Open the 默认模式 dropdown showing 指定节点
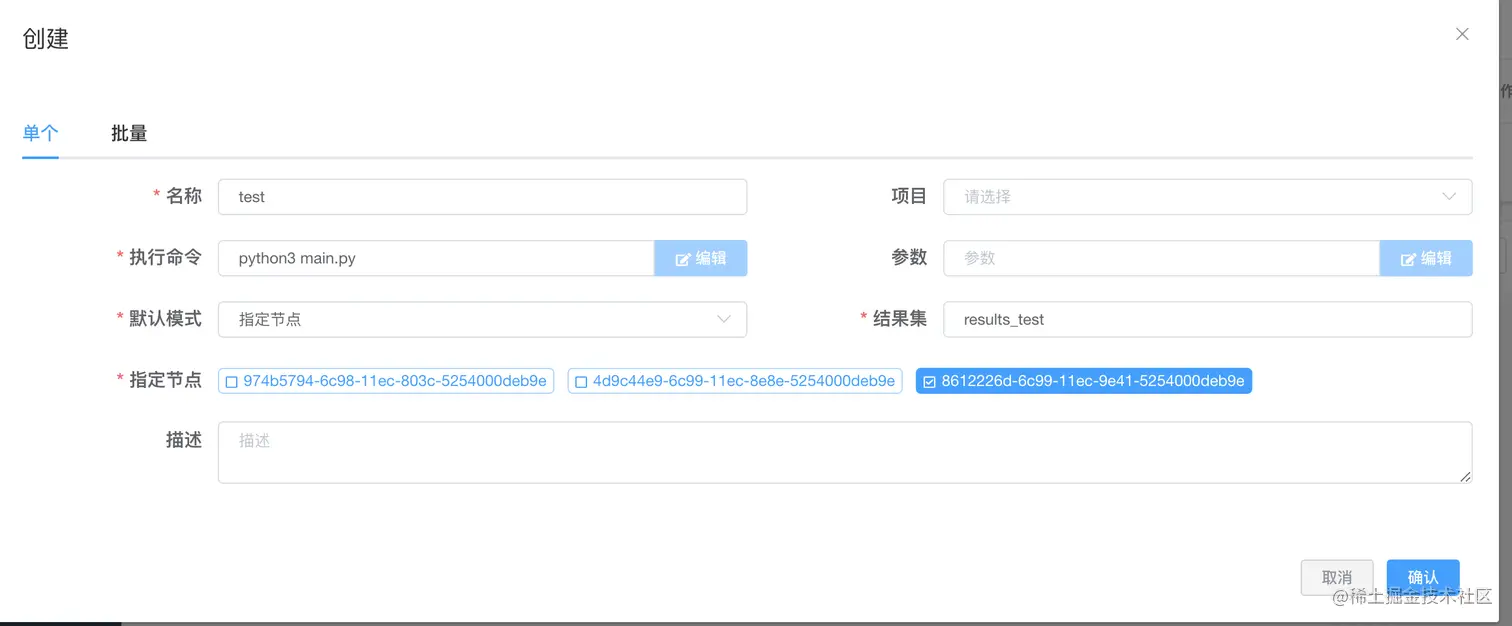The height and width of the screenshot is (626, 1512). click(482, 320)
